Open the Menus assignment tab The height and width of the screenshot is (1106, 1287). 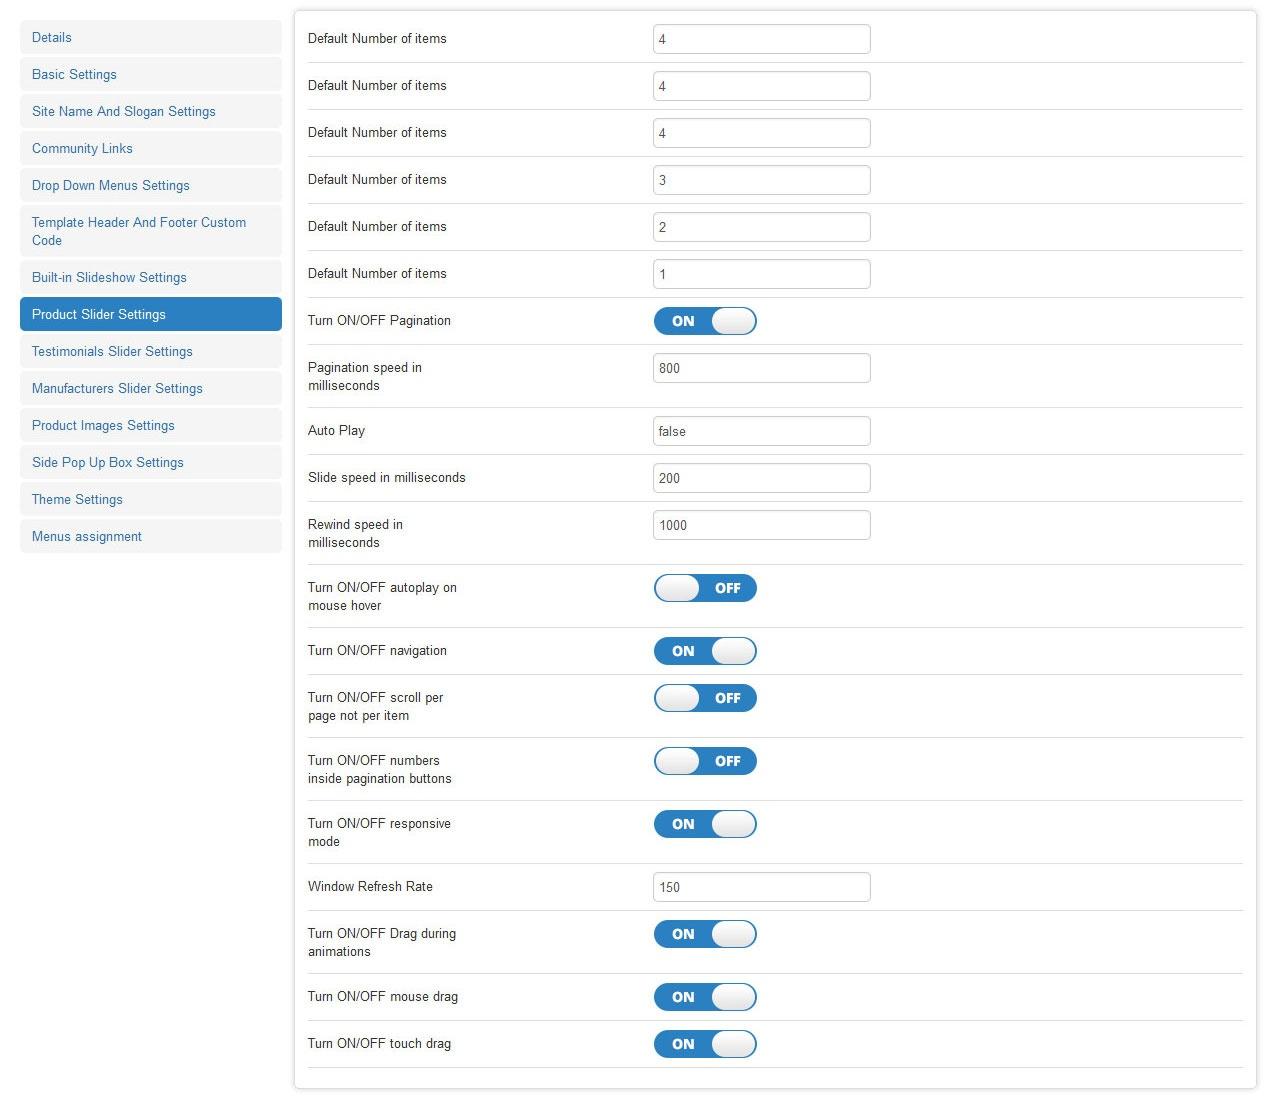pyautogui.click(x=150, y=536)
